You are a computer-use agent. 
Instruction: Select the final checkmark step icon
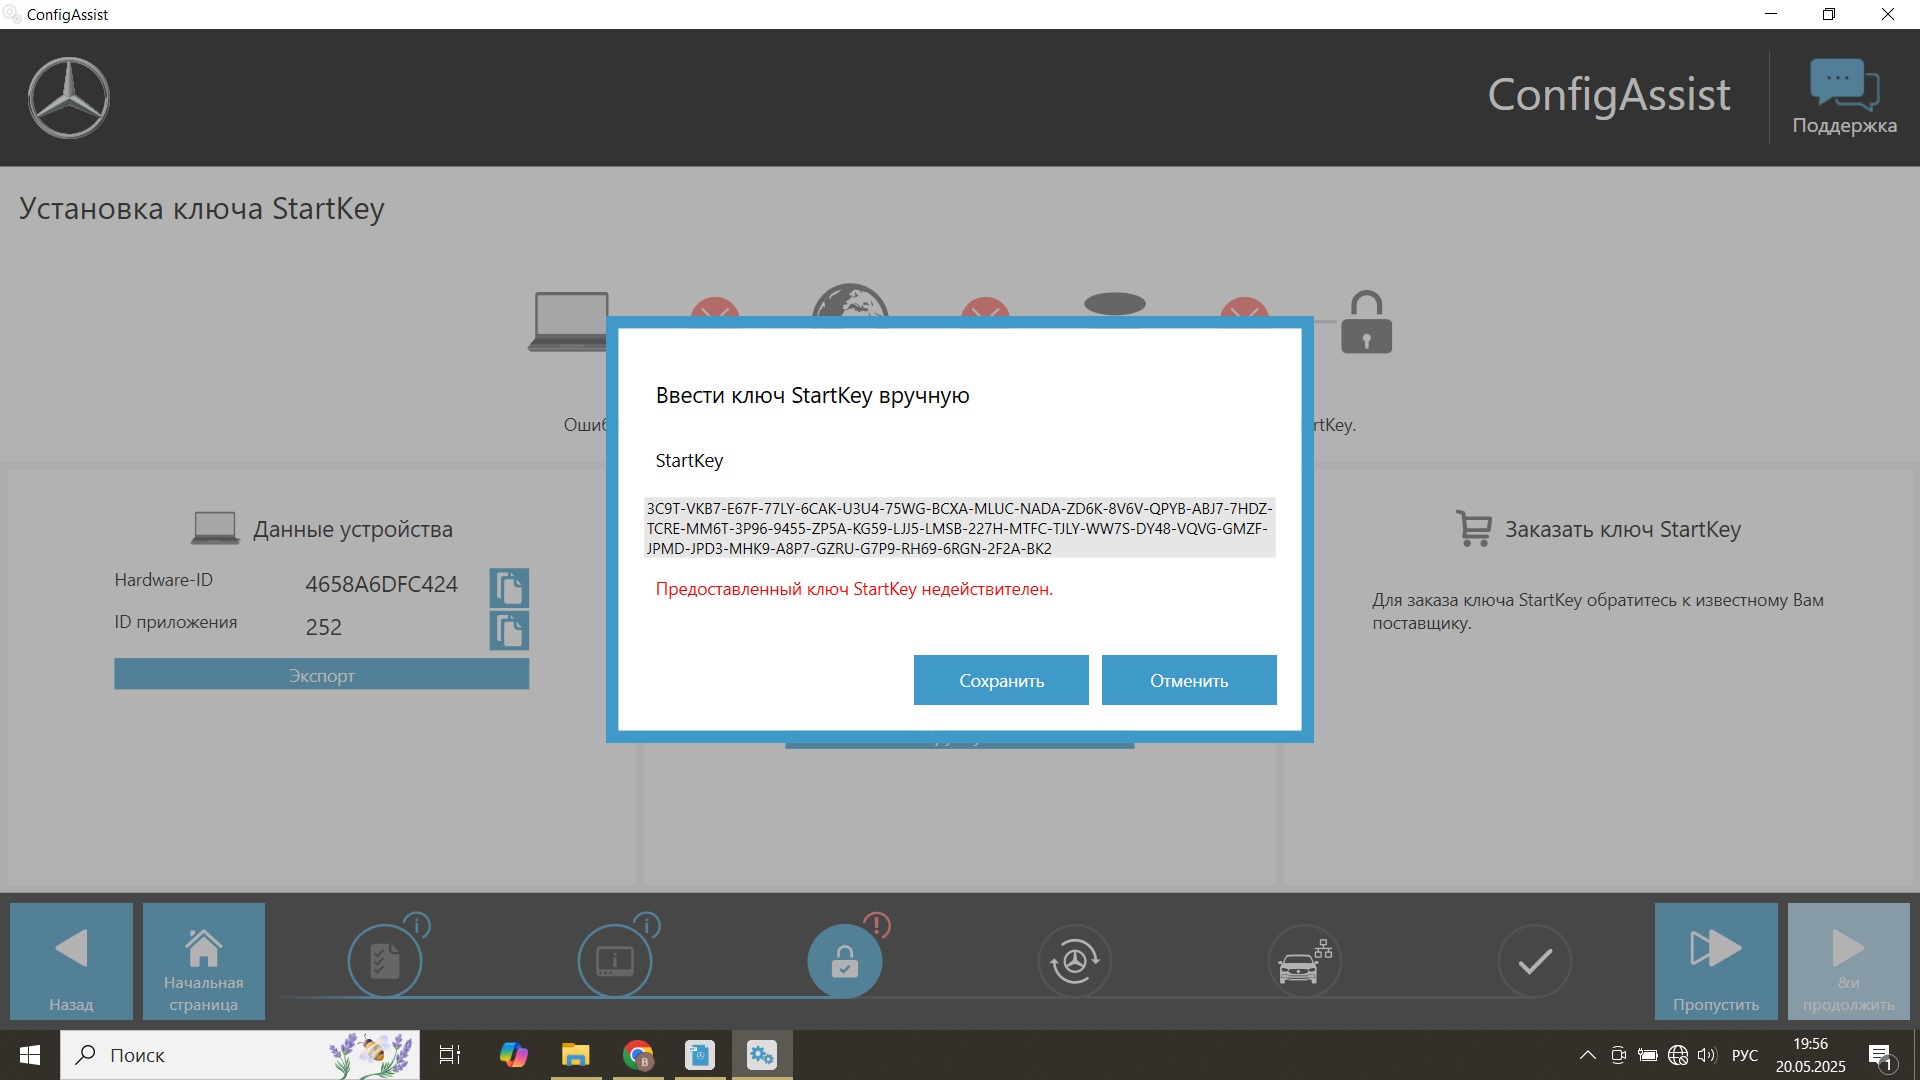pyautogui.click(x=1535, y=961)
